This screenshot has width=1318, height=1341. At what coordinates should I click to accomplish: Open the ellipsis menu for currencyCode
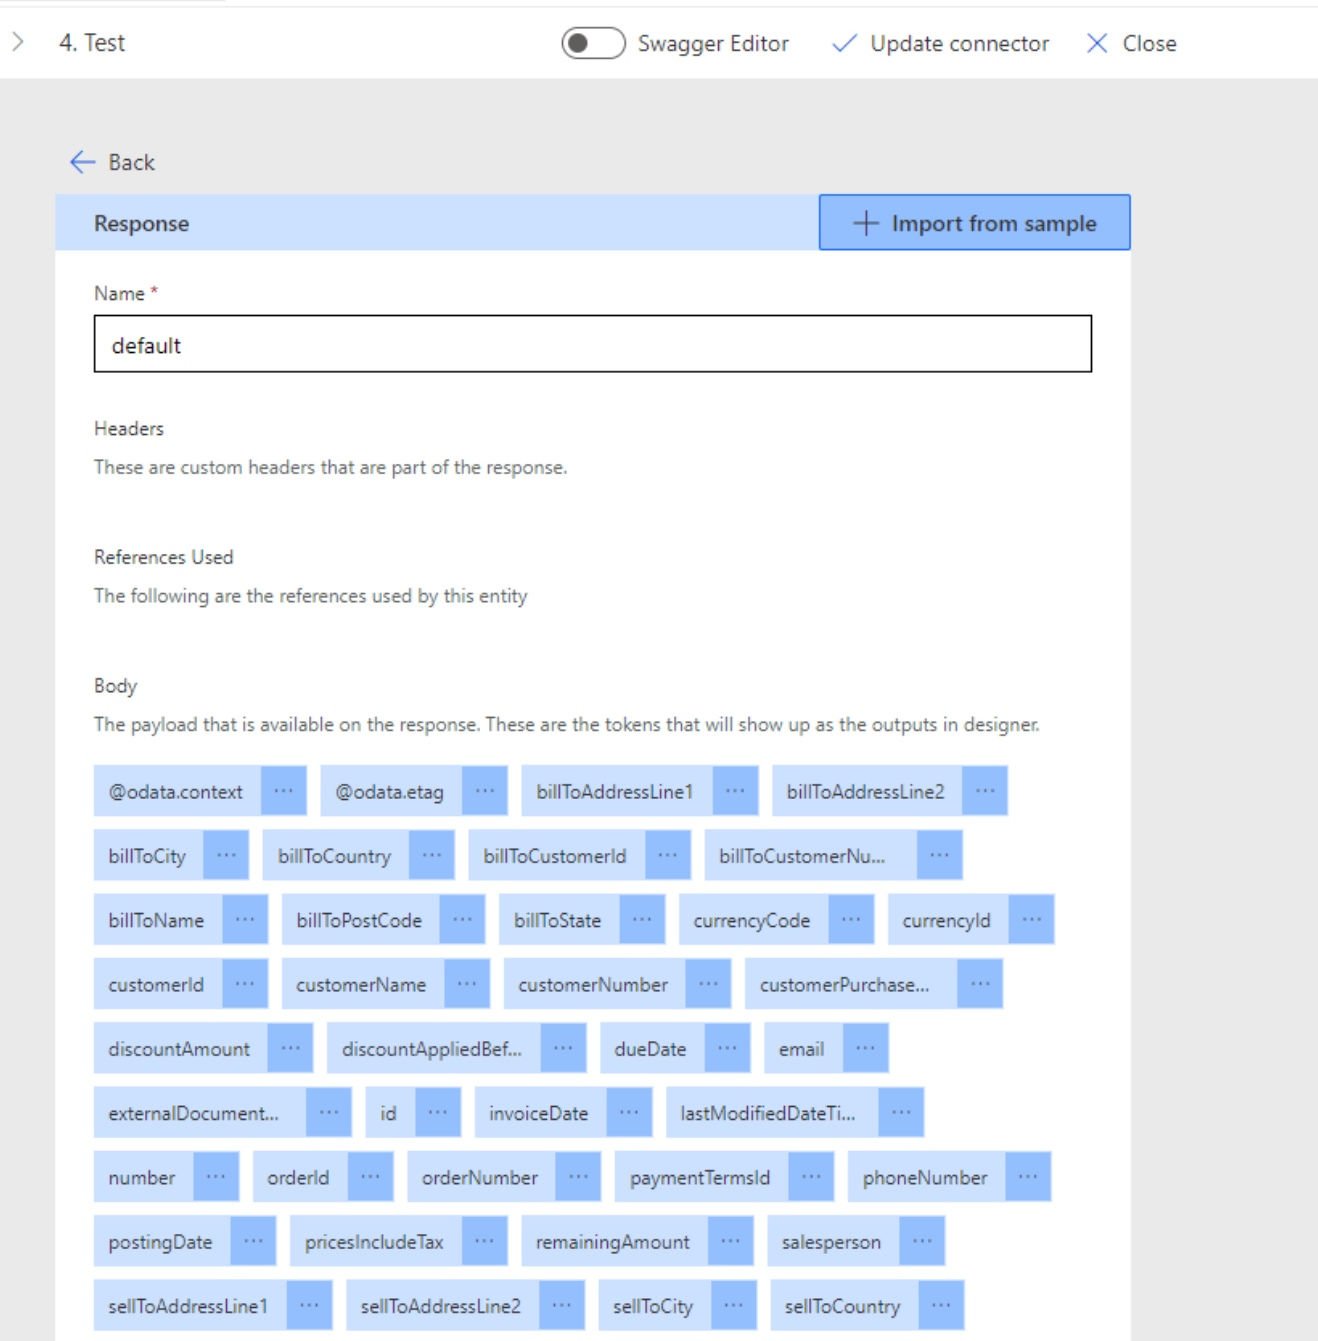[x=850, y=920]
